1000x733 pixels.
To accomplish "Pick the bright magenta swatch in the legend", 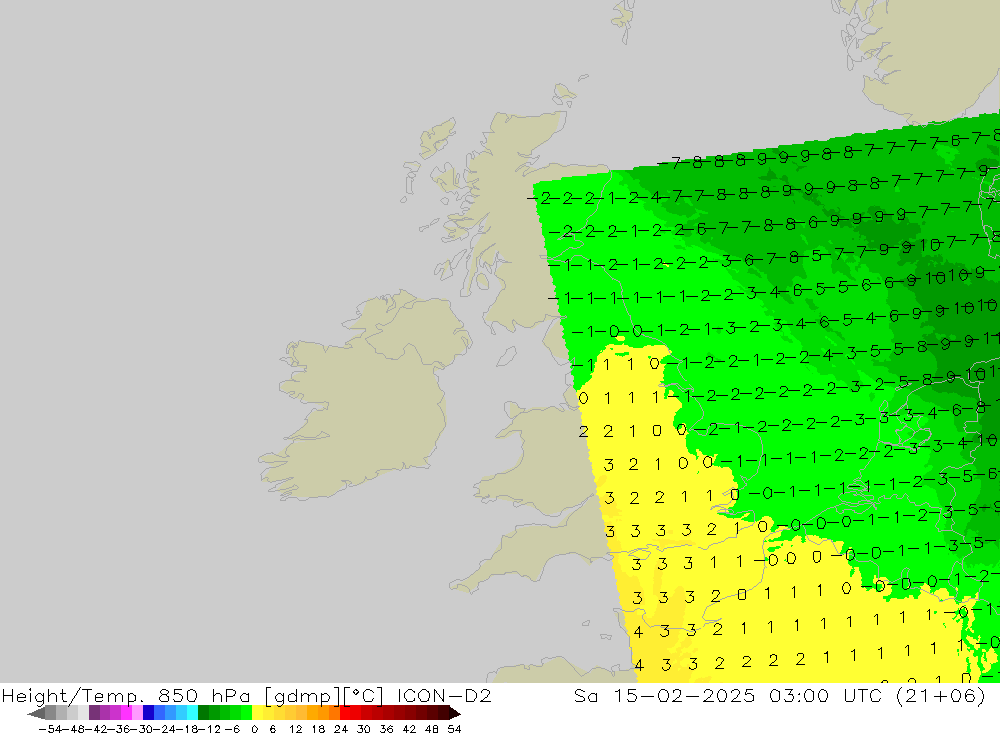I will click(126, 713).
